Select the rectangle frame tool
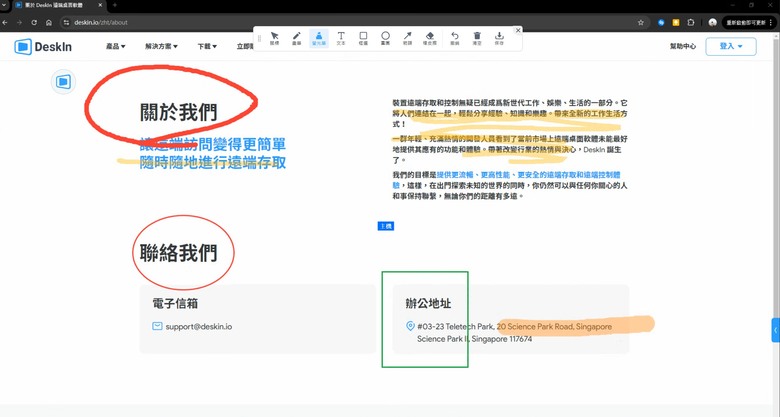The image size is (780, 417). point(363,38)
